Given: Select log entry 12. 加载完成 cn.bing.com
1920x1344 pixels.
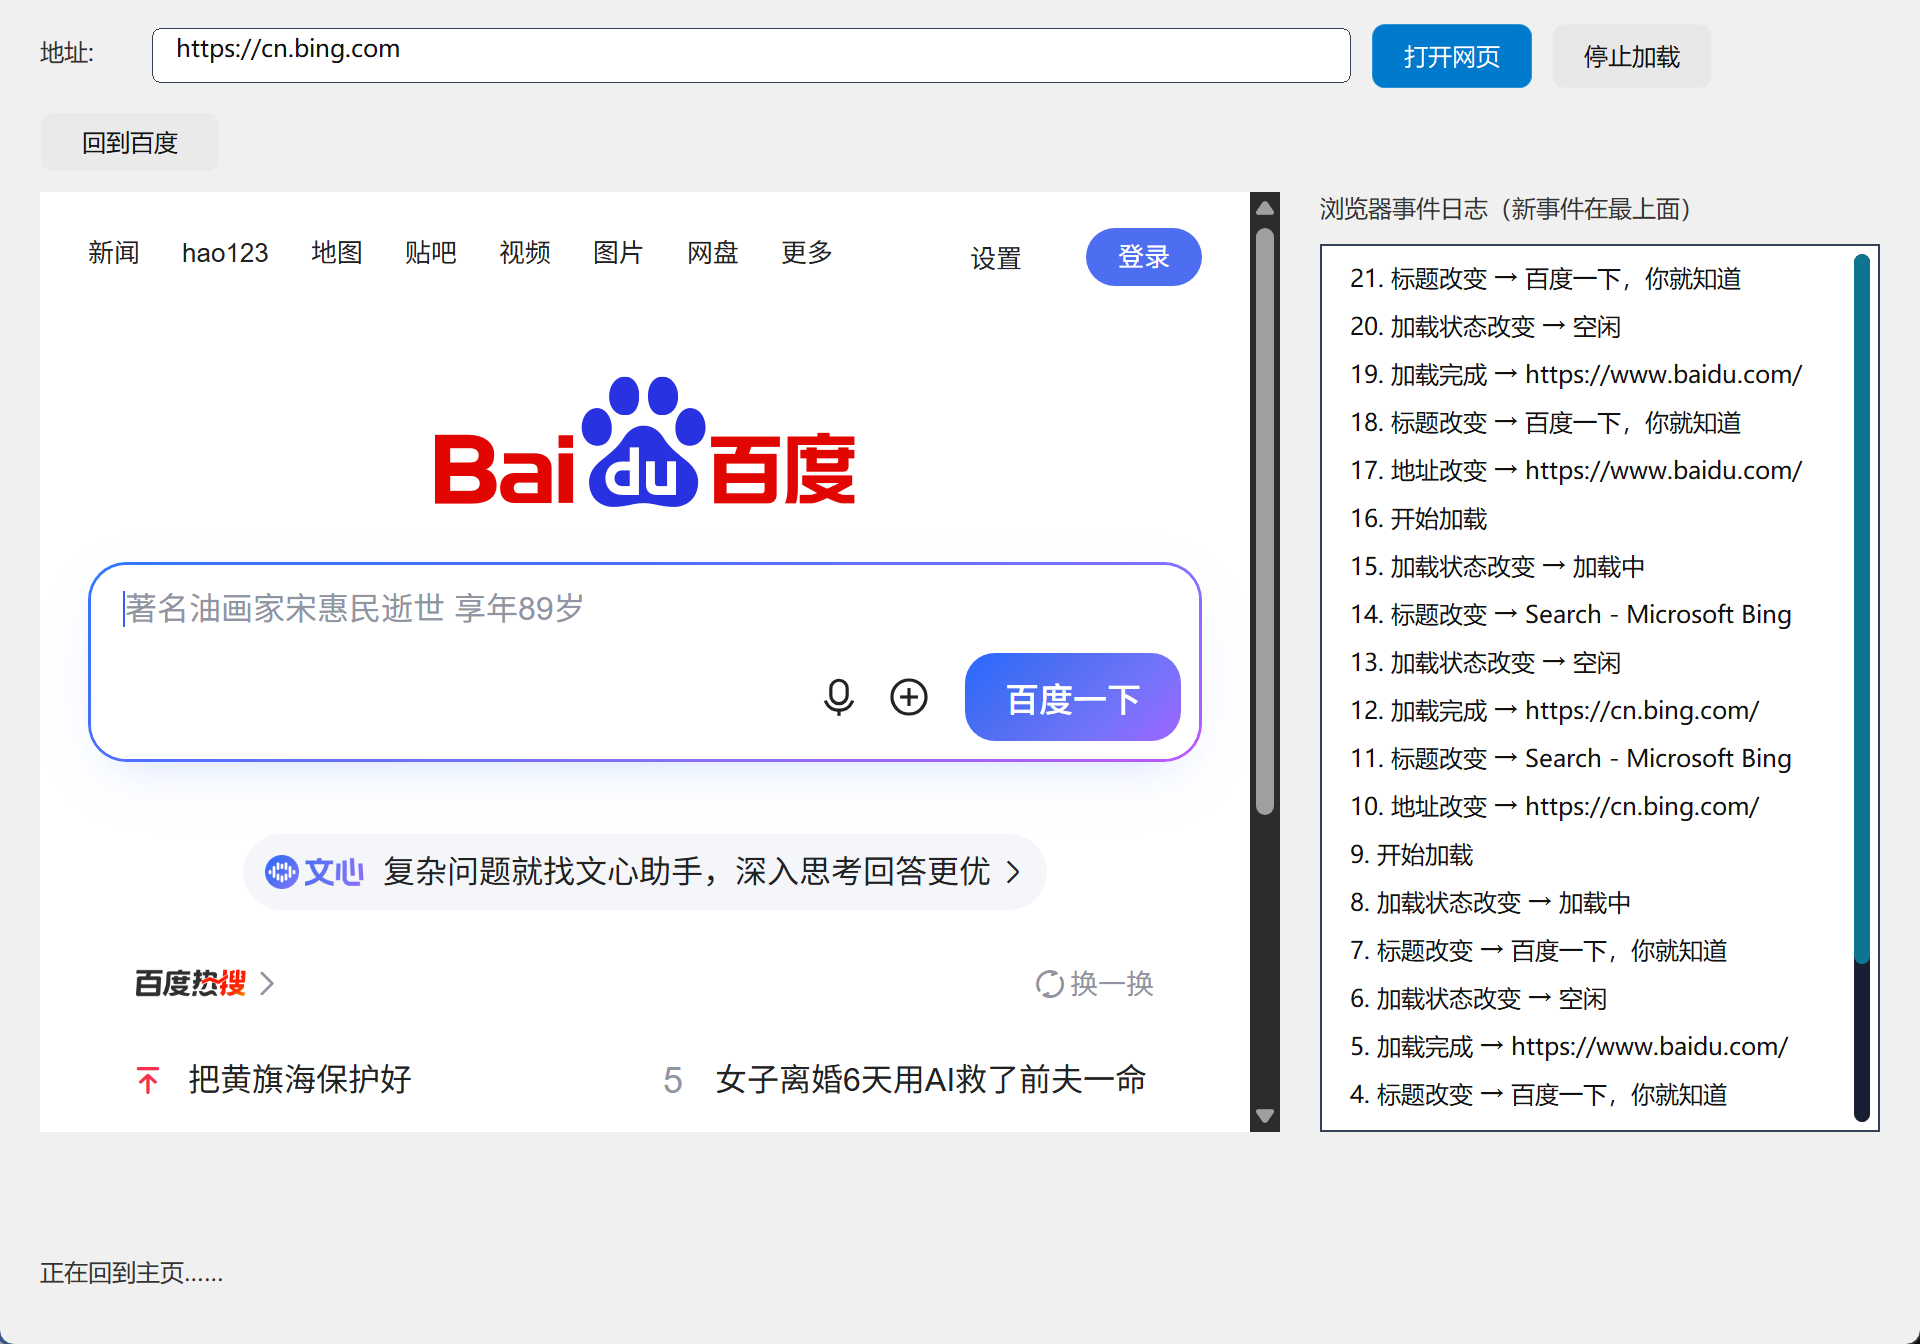Looking at the screenshot, I should pyautogui.click(x=1554, y=710).
